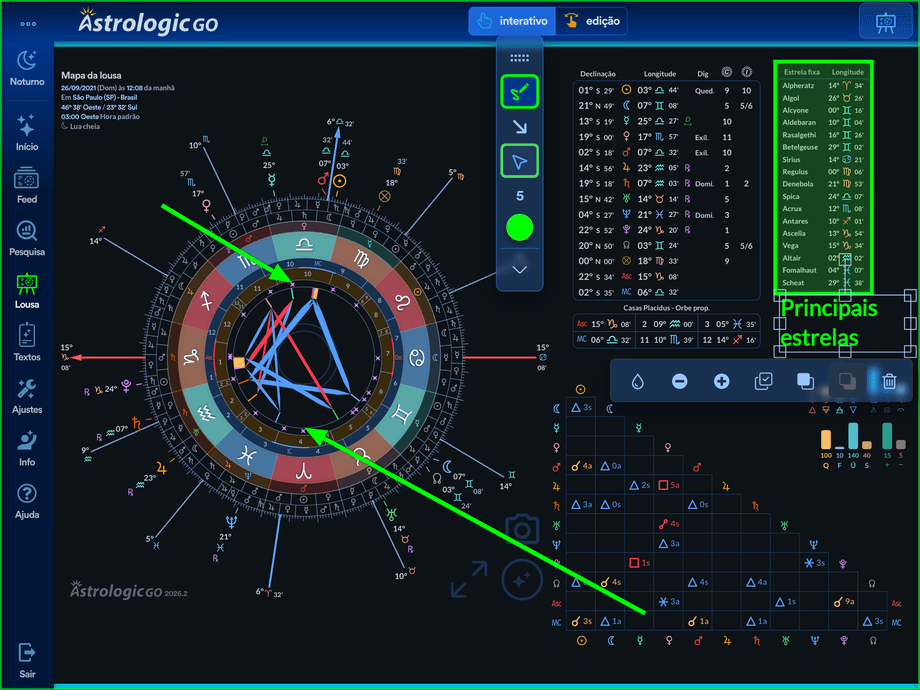
Task: Open the presentation board icon at top right
Action: pos(885,22)
